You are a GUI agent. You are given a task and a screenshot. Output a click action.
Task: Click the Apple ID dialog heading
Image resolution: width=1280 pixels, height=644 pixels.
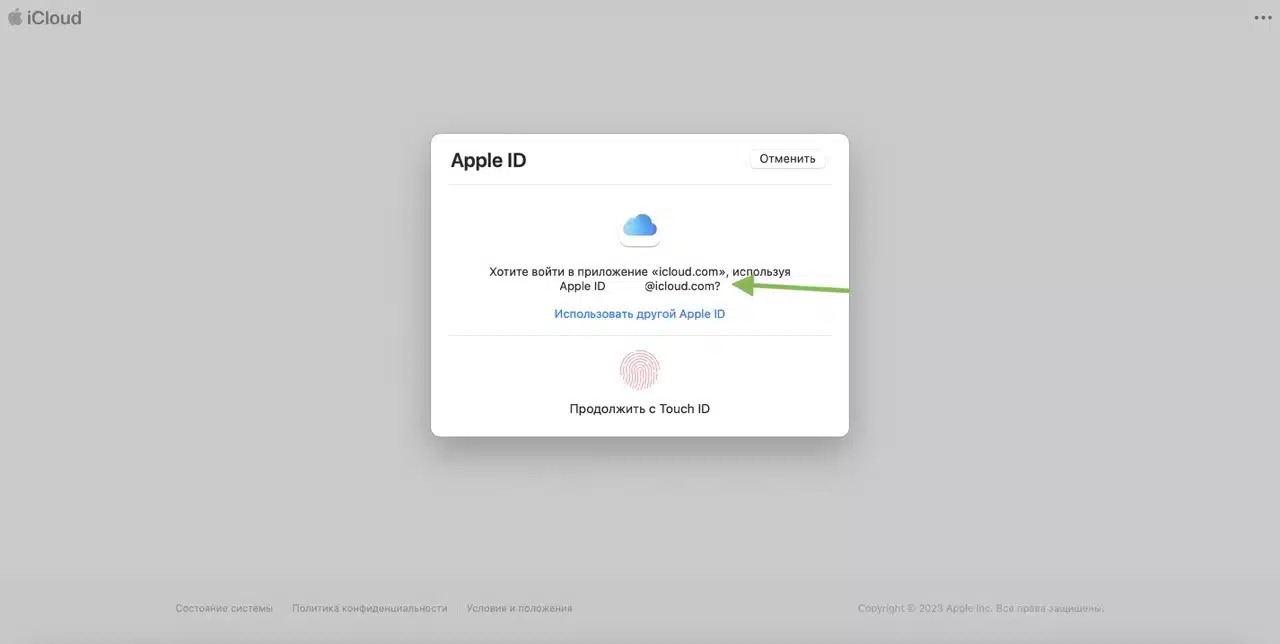tap(488, 160)
